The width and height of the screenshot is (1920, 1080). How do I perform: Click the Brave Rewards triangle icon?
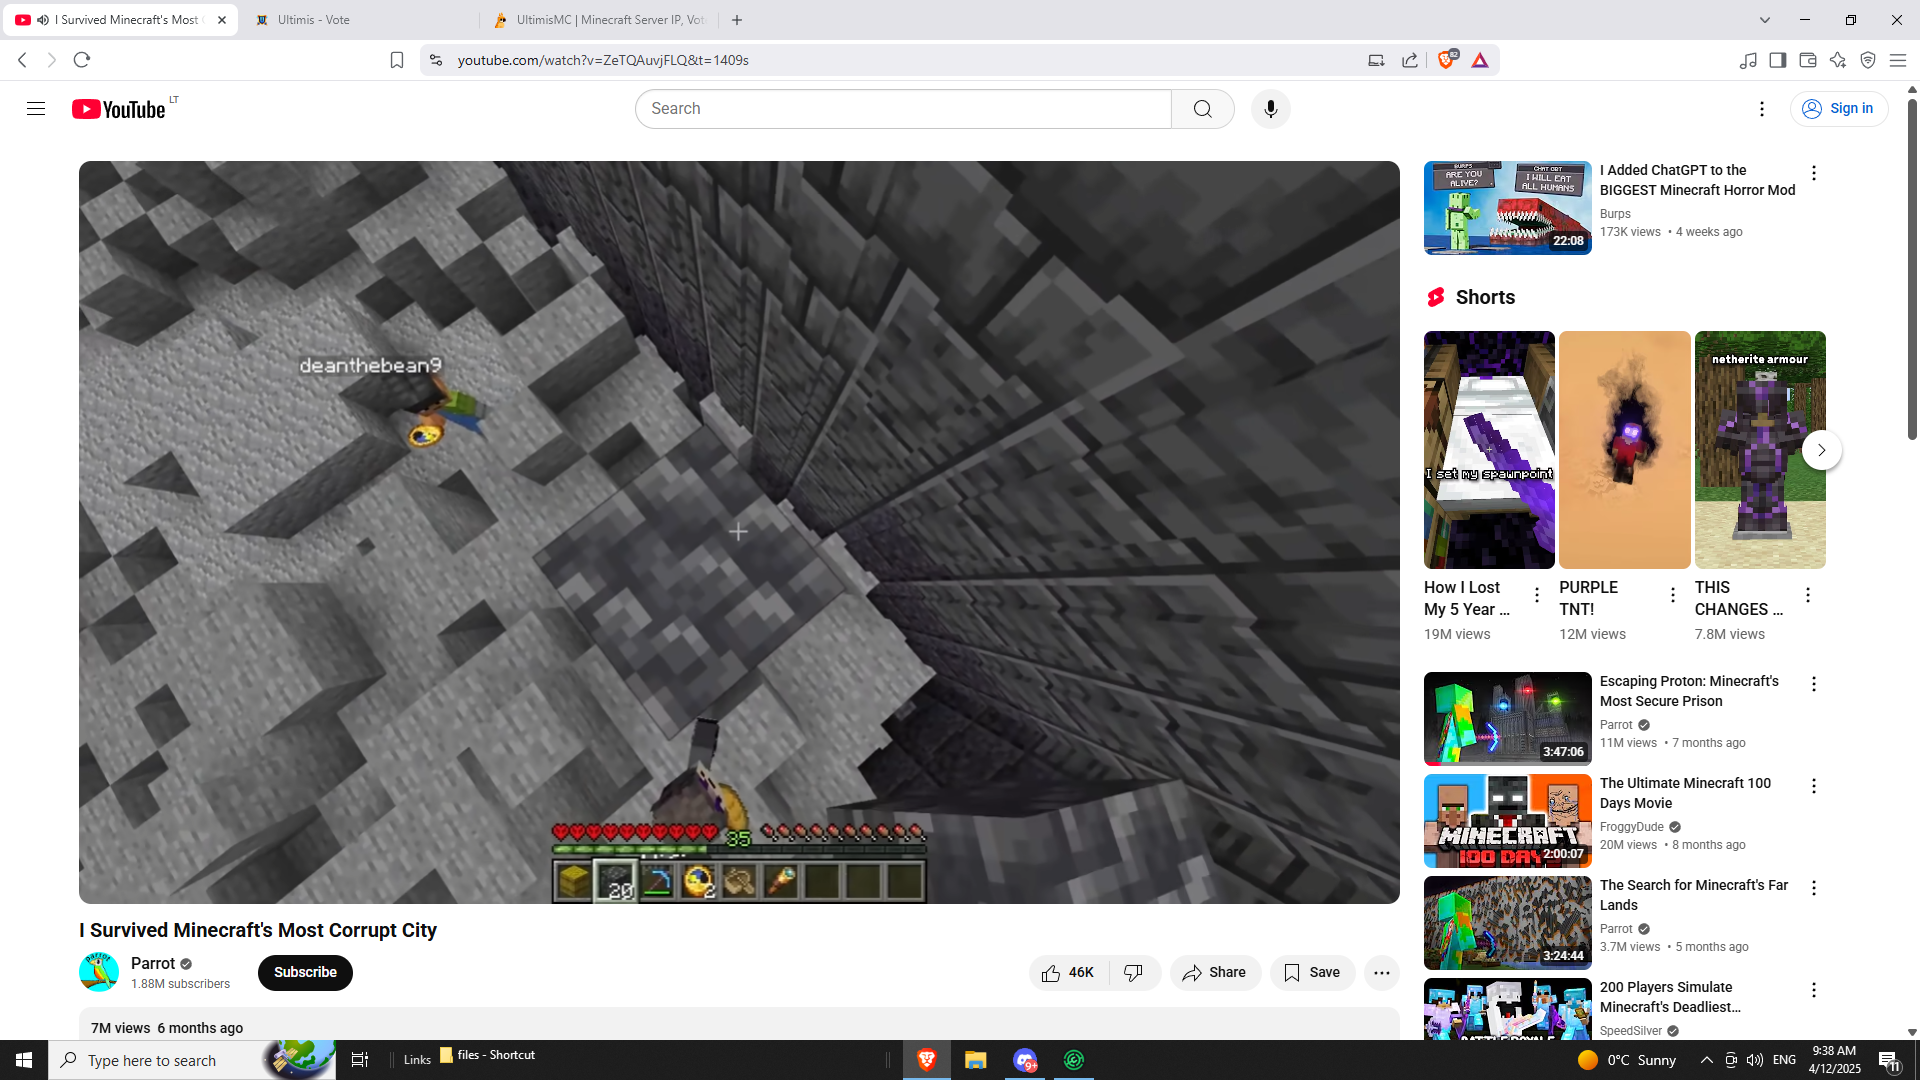coord(1480,60)
